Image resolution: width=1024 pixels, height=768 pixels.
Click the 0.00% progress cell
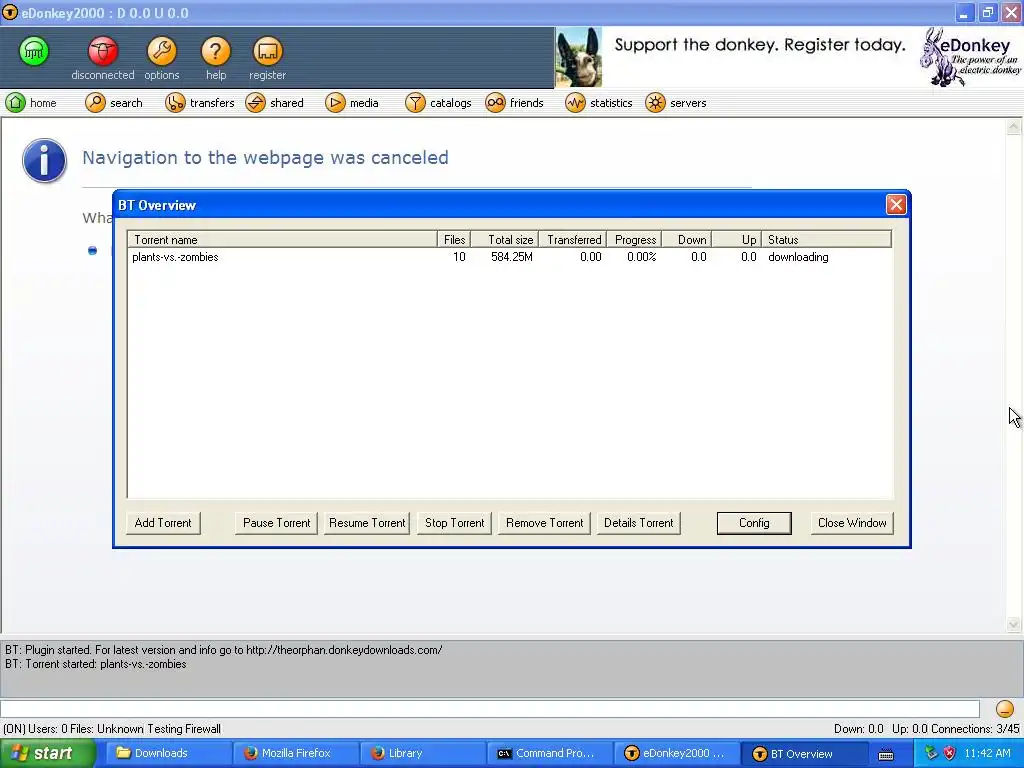point(641,257)
